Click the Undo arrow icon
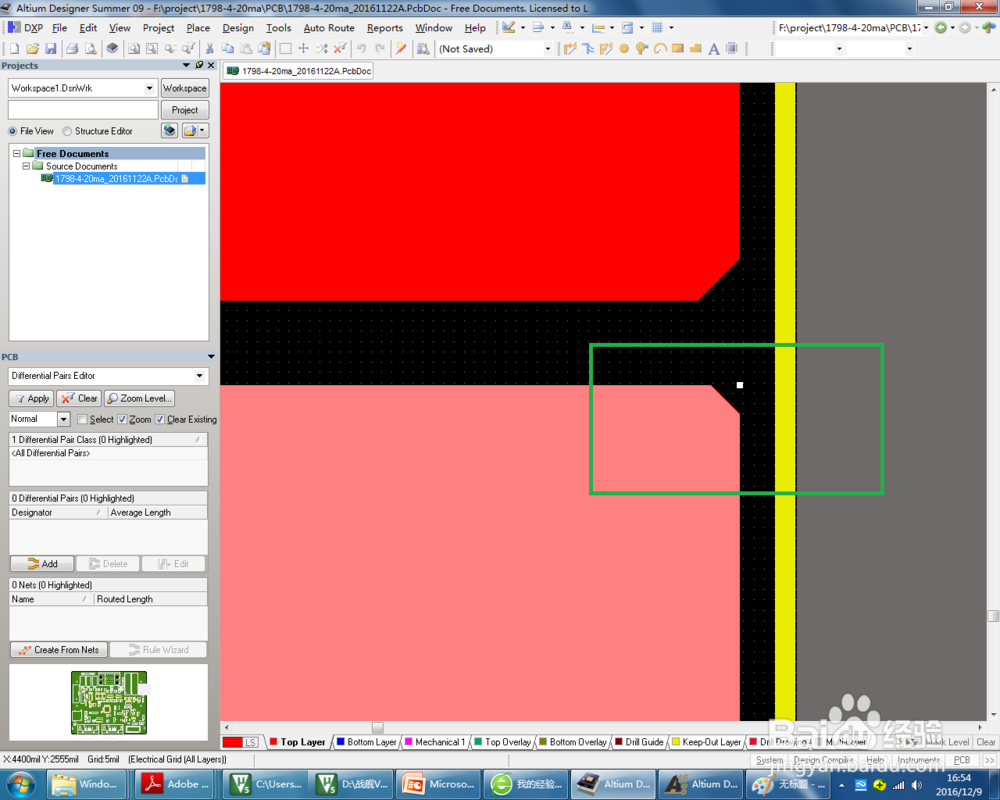 [x=362, y=48]
